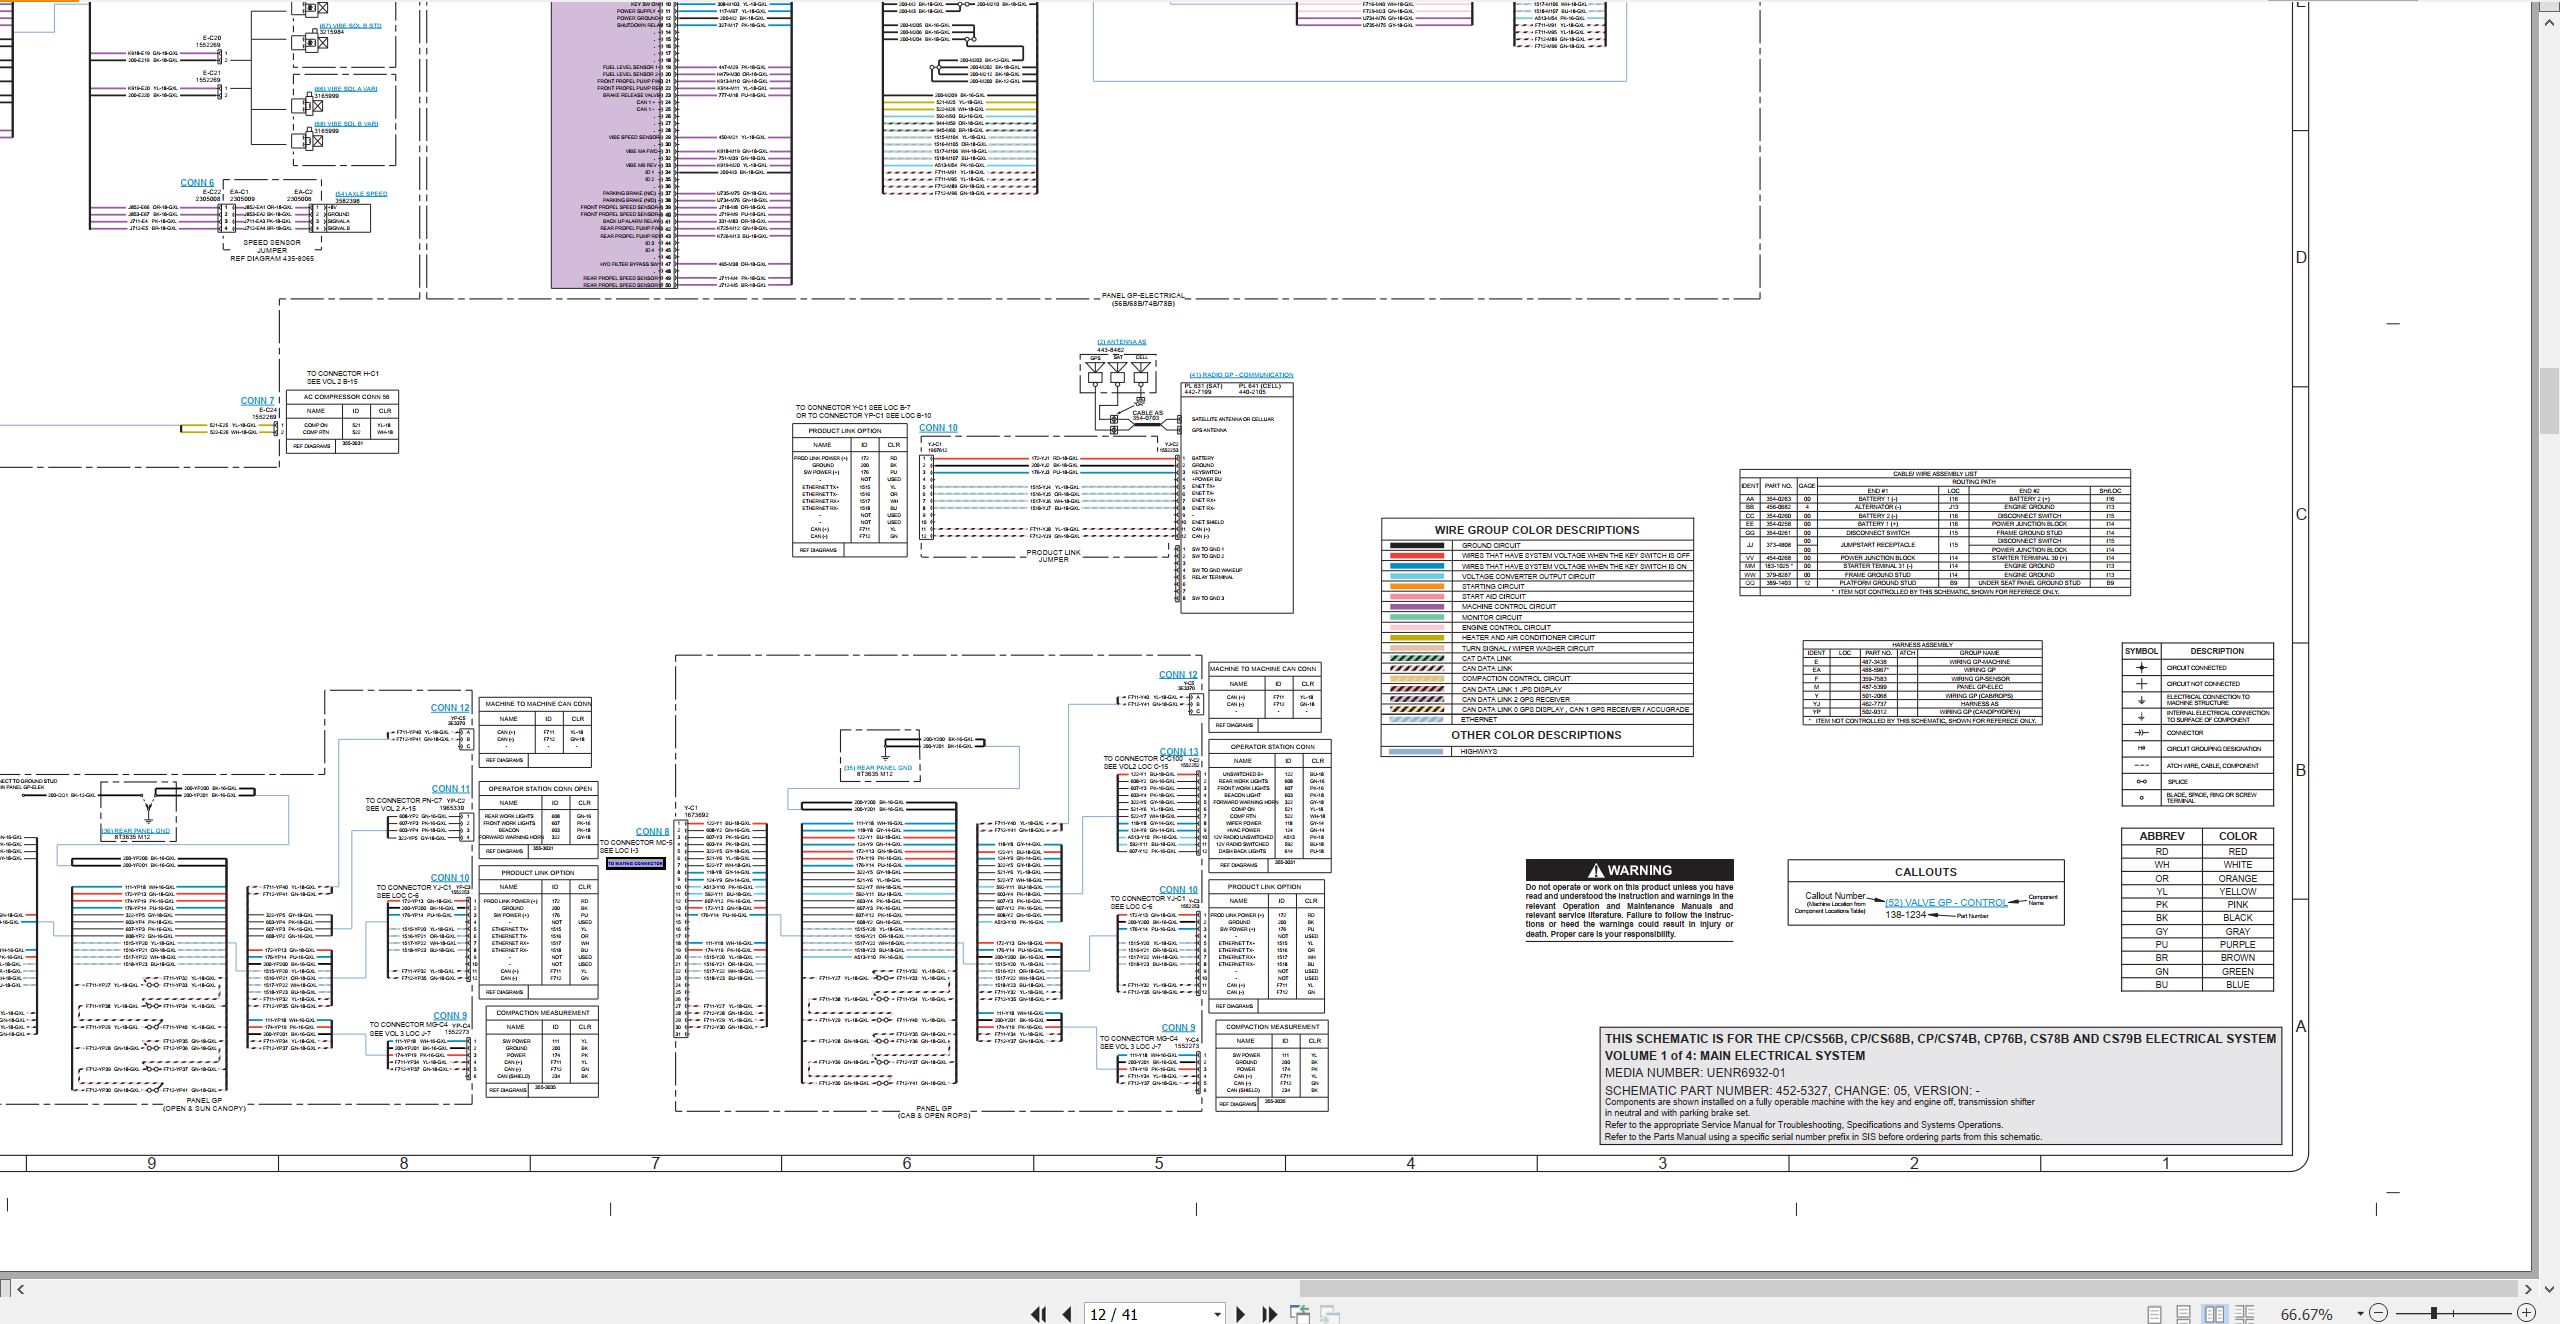Follow the (54) AXLE SPEED link
The image size is (2560, 1324).
361,194
